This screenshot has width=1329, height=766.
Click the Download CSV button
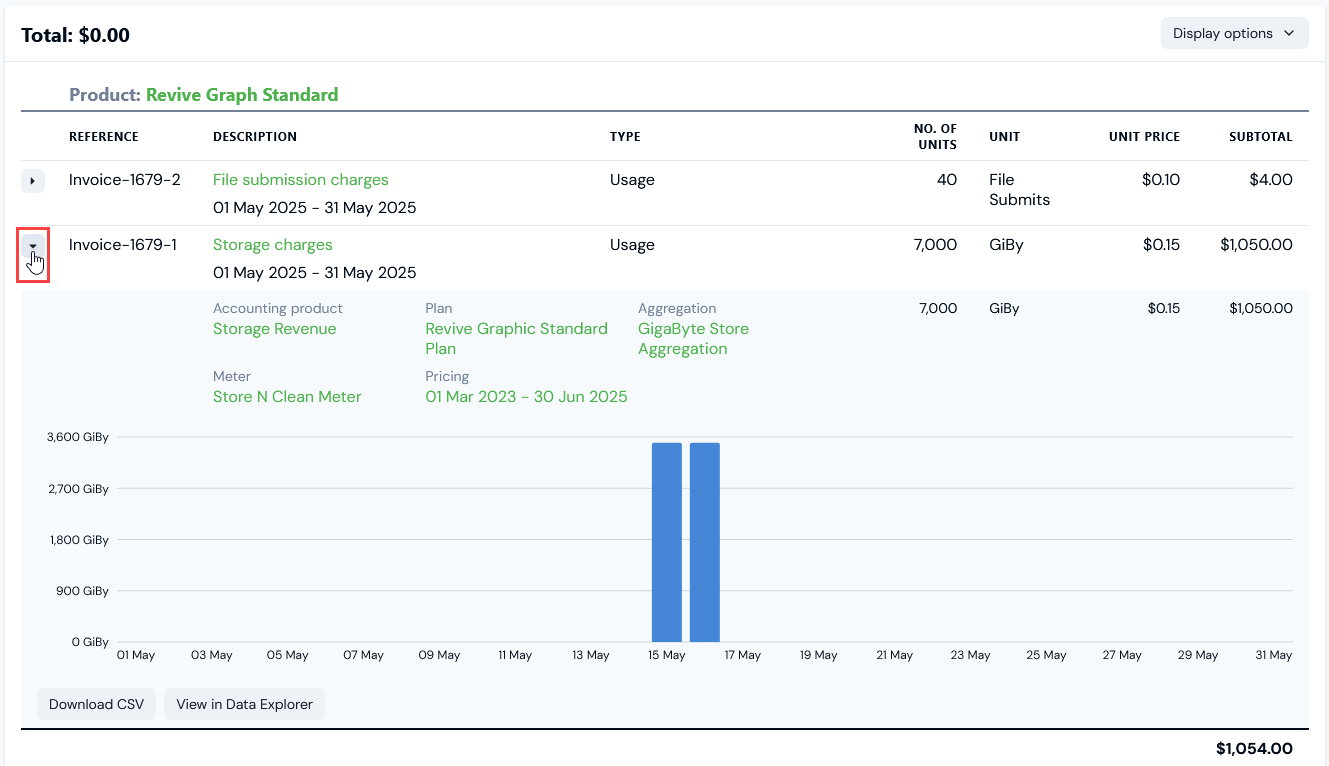click(97, 704)
